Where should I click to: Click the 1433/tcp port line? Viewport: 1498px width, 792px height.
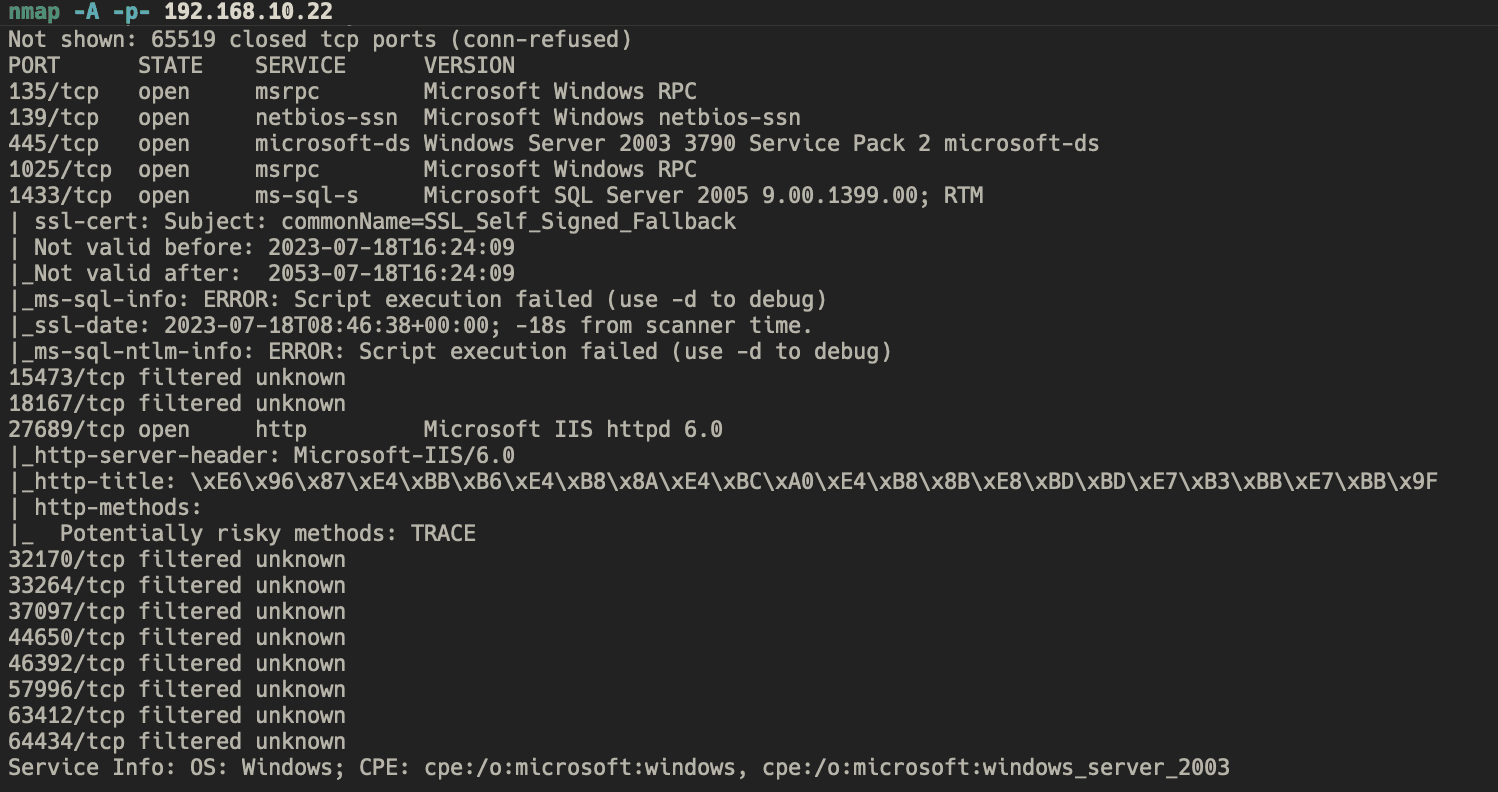pos(495,196)
